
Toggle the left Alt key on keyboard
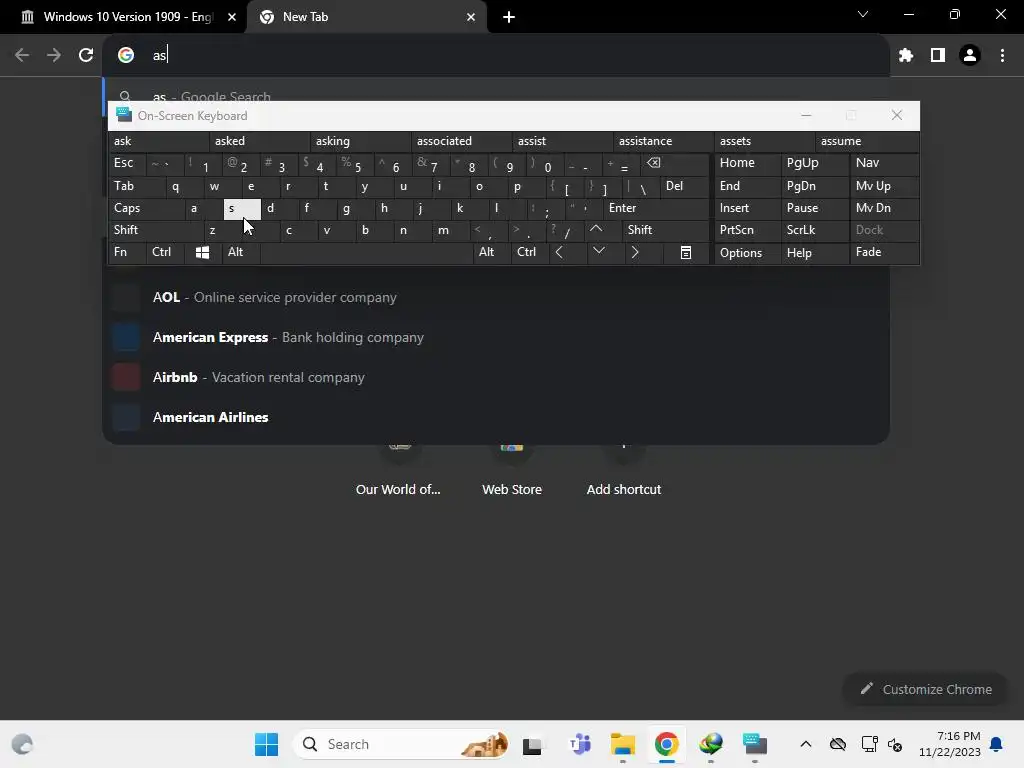pos(241,252)
